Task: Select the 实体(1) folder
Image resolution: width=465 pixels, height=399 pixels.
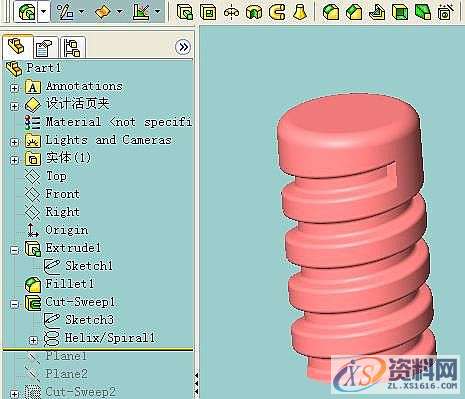Action: (x=68, y=158)
